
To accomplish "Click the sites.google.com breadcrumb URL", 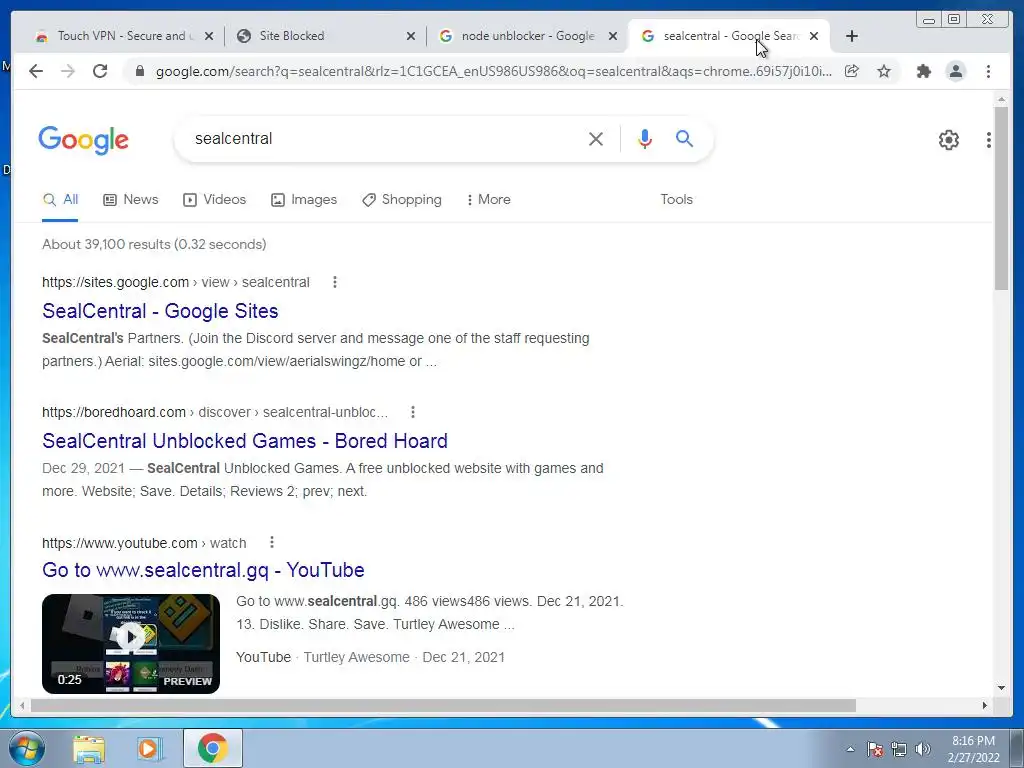I will [176, 282].
